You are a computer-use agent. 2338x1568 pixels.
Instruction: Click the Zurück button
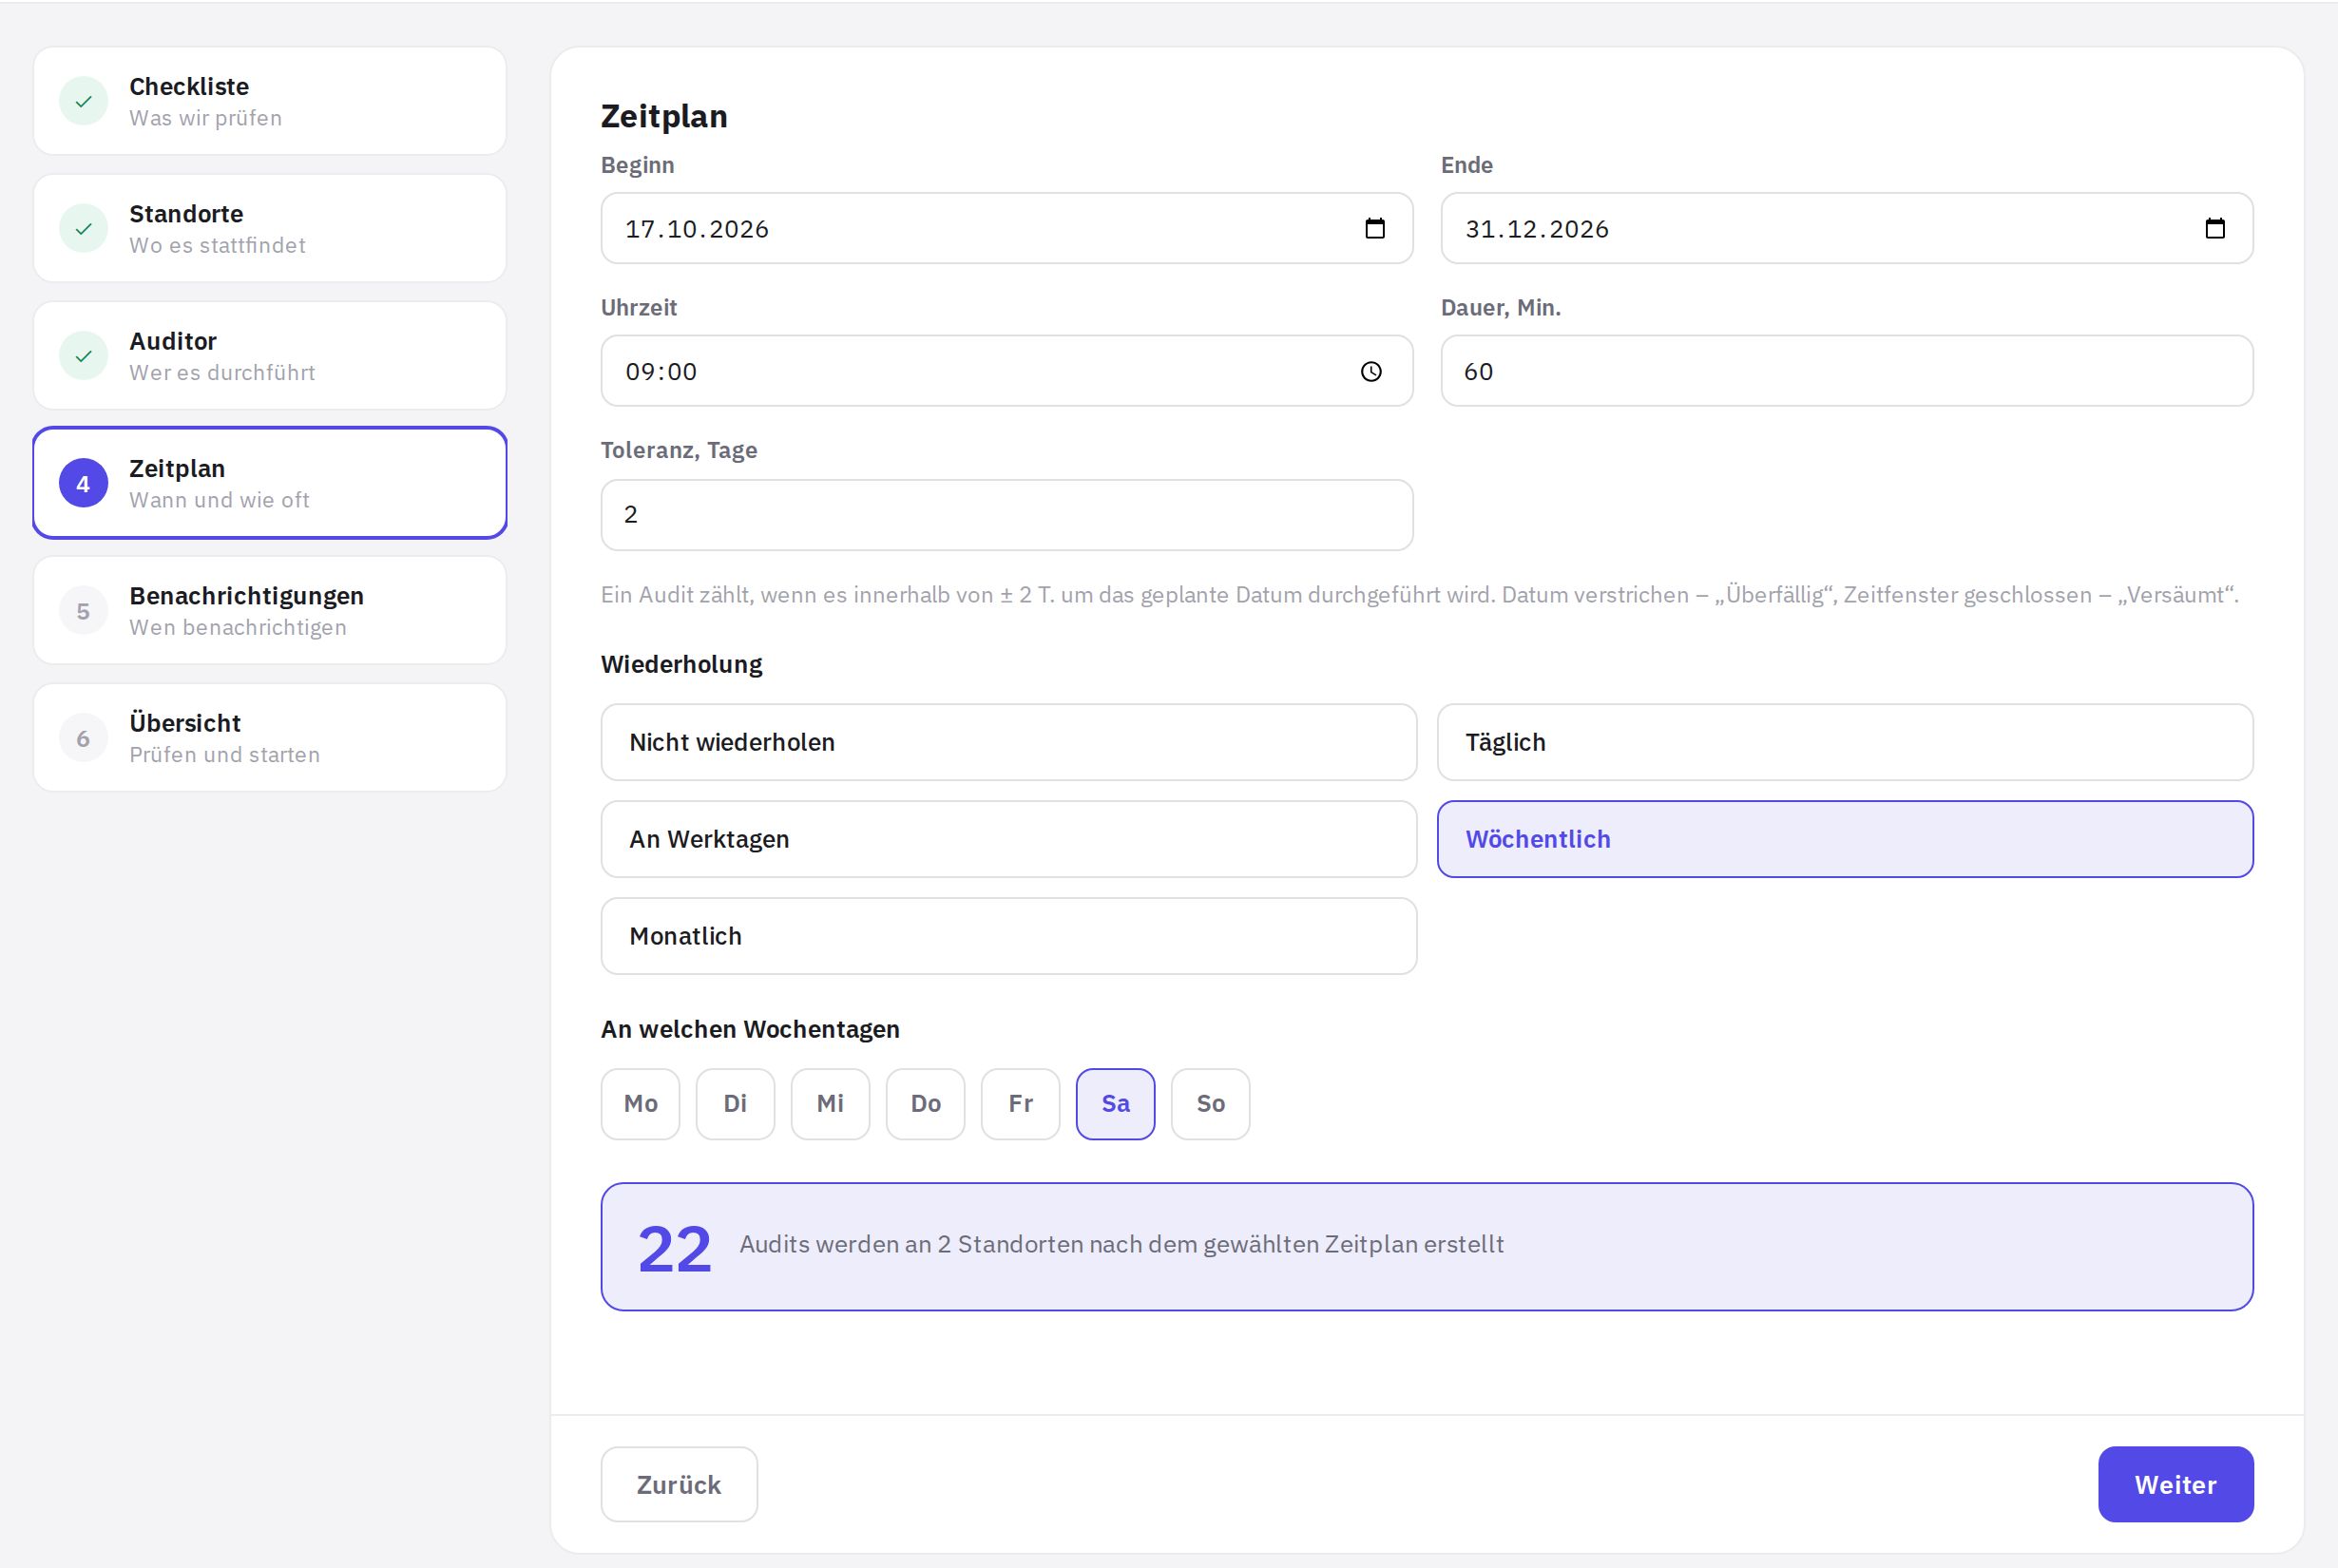click(x=679, y=1484)
